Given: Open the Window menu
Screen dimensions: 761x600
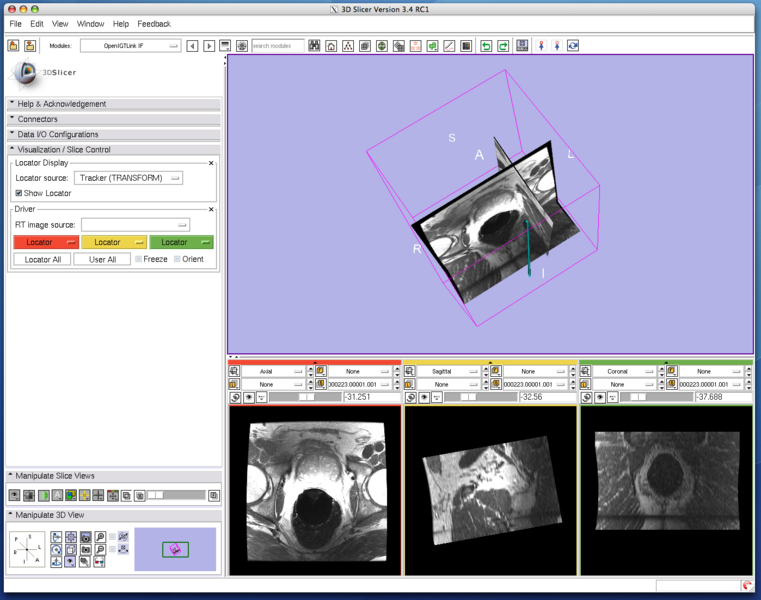Looking at the screenshot, I should point(90,24).
